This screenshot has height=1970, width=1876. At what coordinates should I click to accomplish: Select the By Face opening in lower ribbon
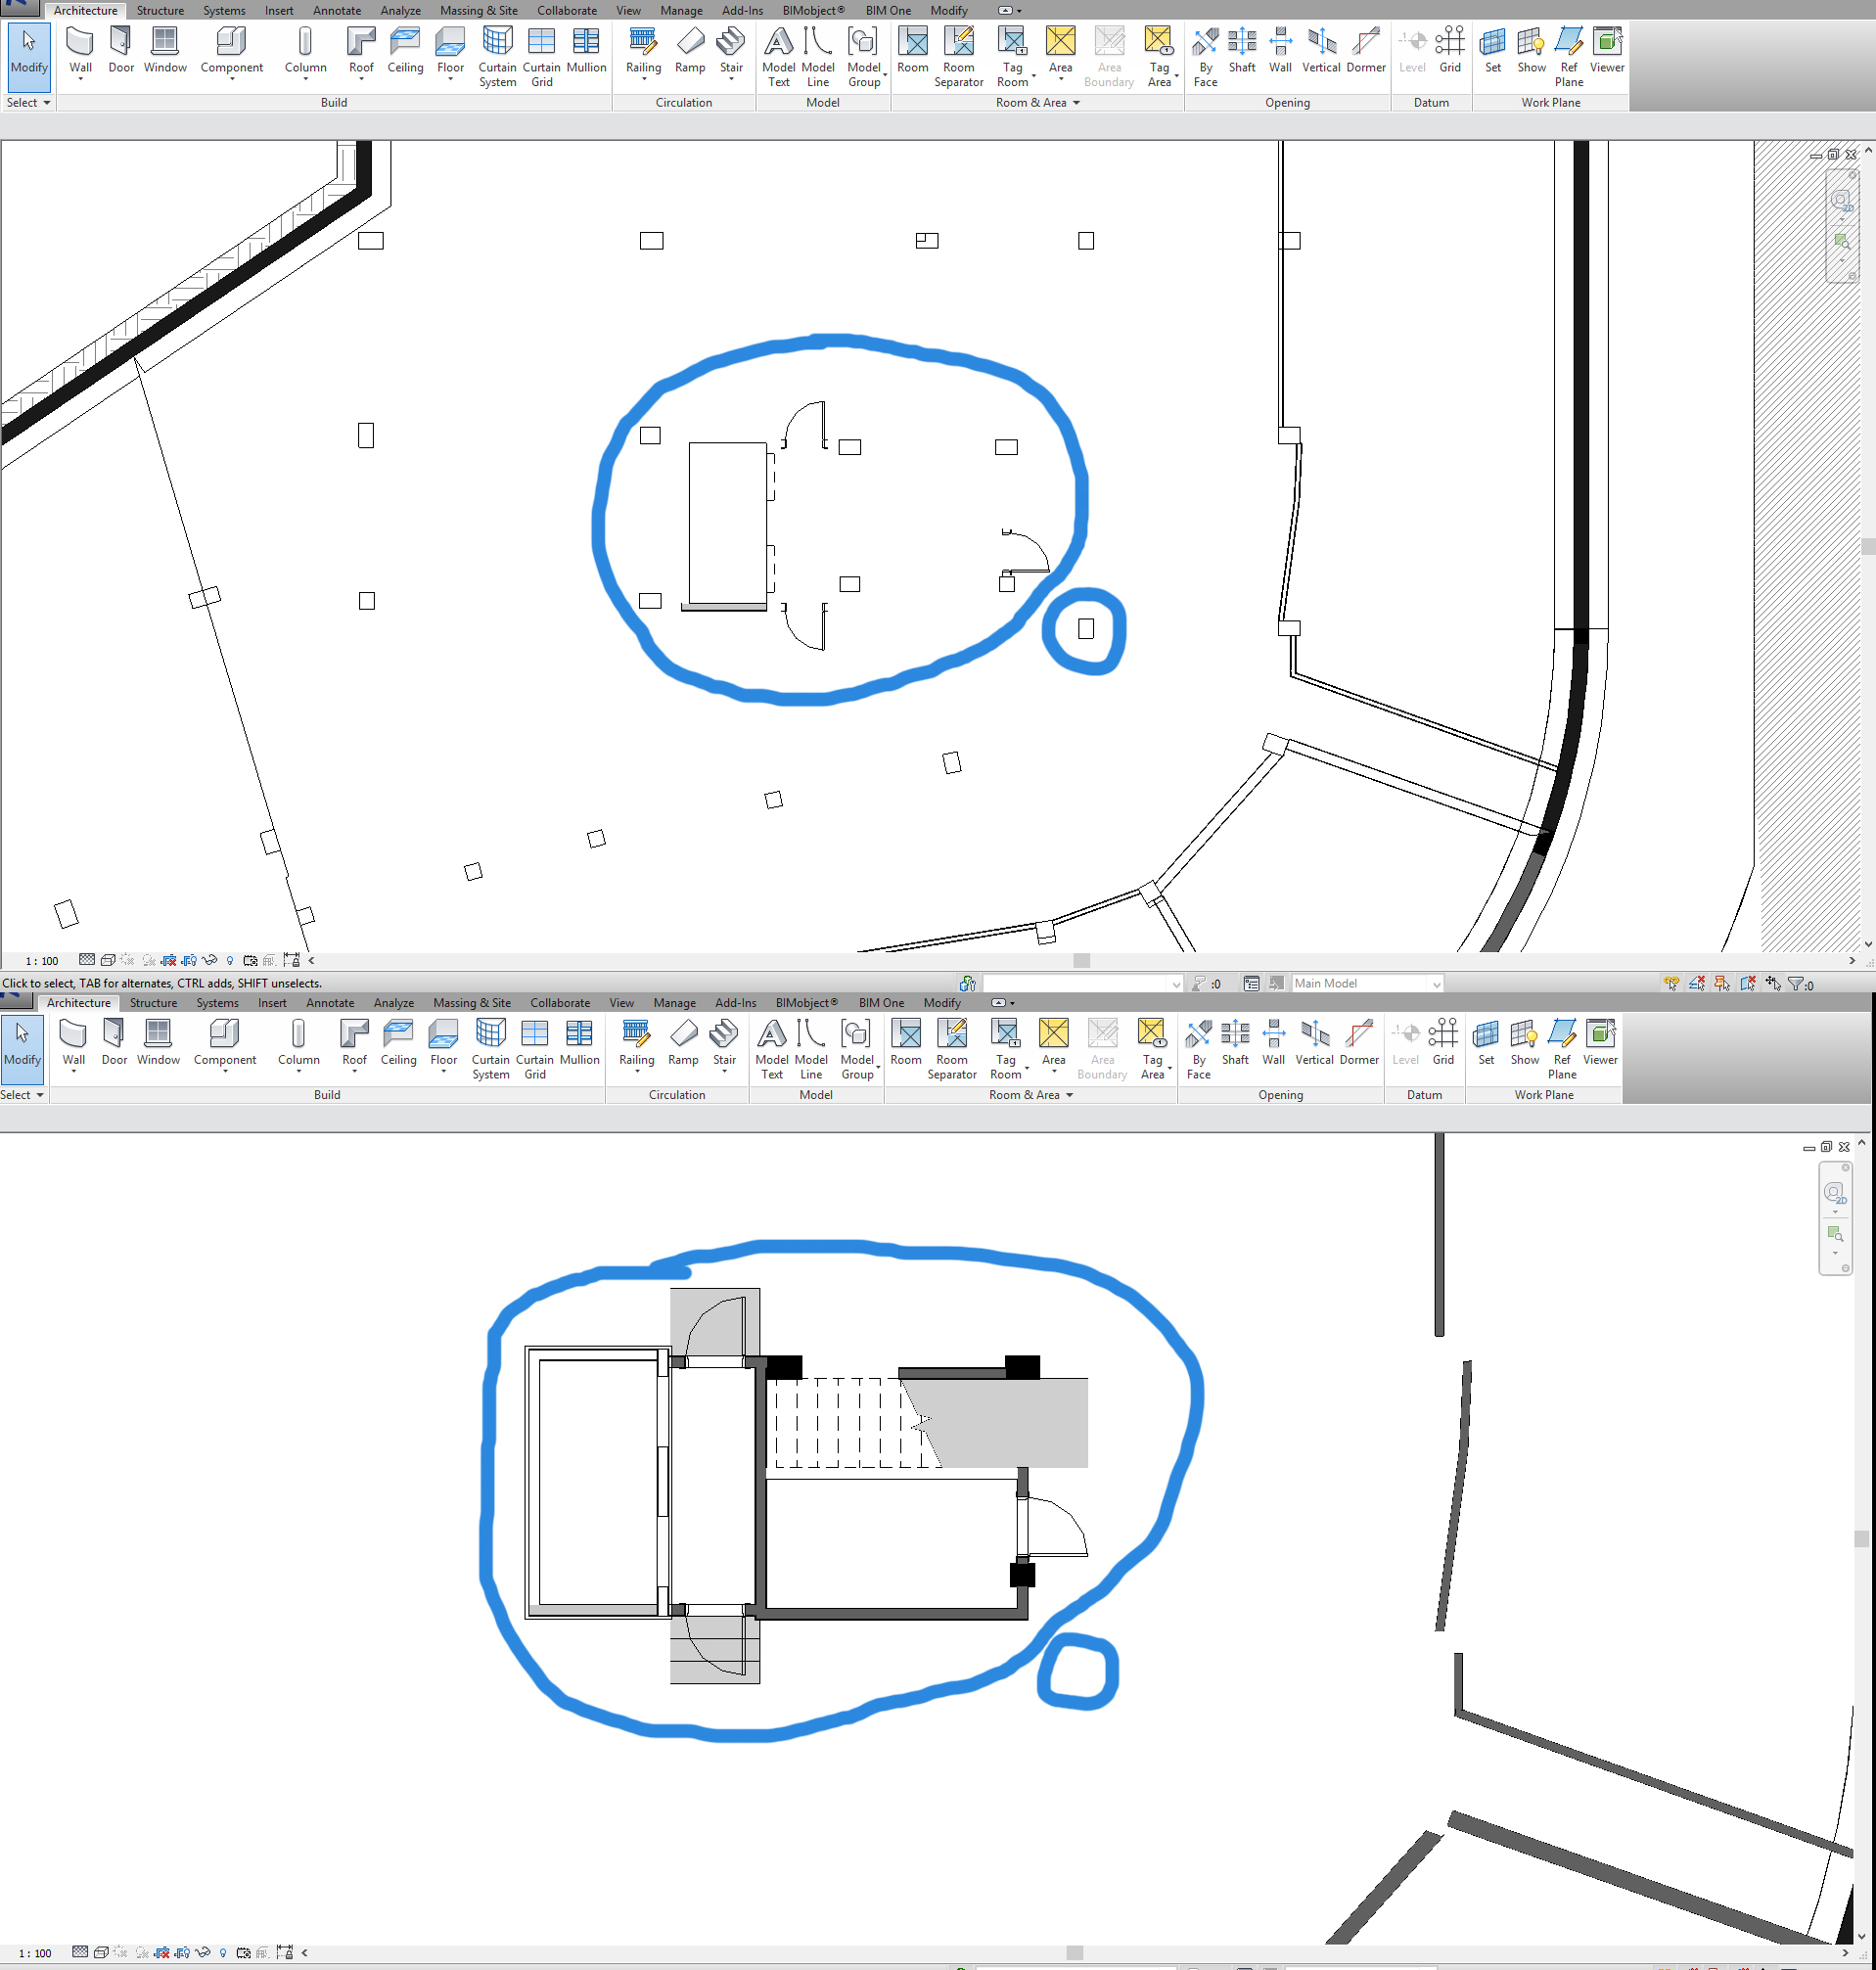(1199, 1049)
